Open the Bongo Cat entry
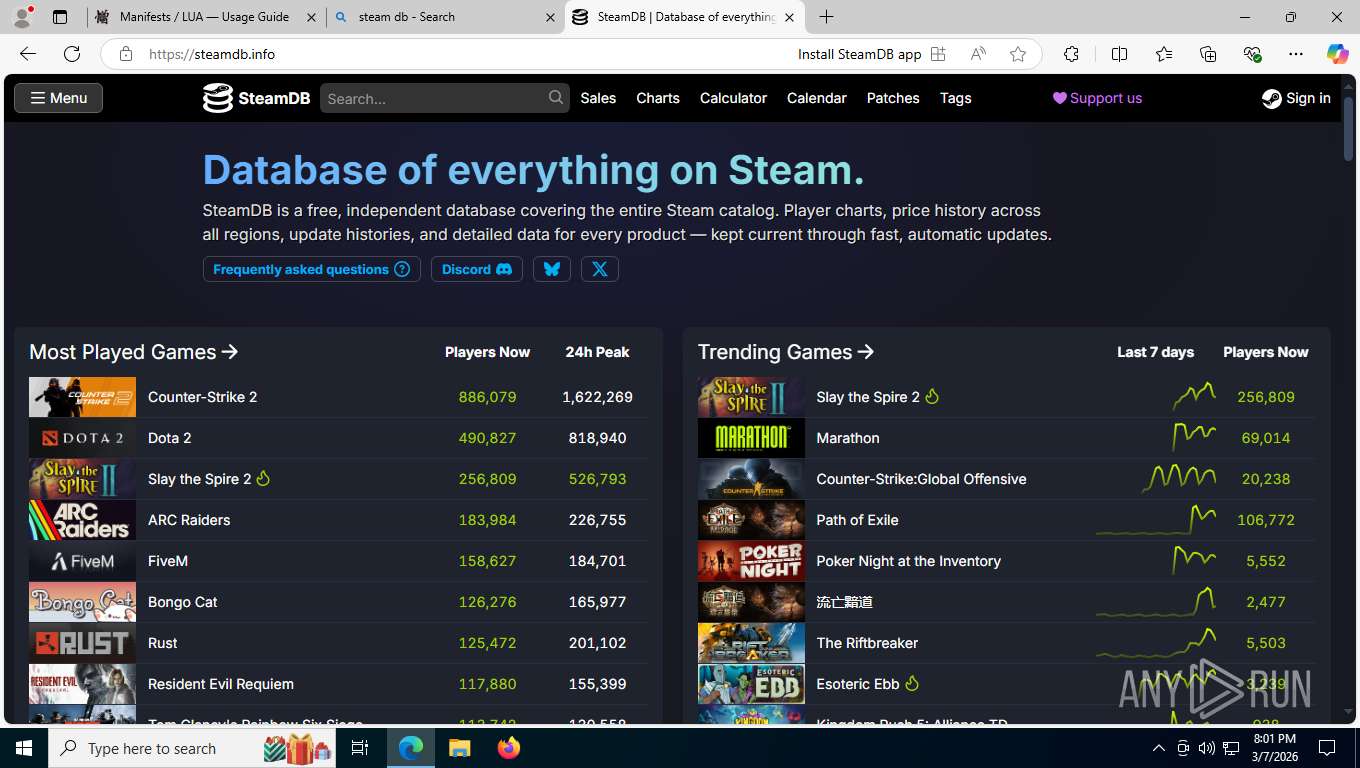This screenshot has height=768, width=1360. tap(183, 602)
